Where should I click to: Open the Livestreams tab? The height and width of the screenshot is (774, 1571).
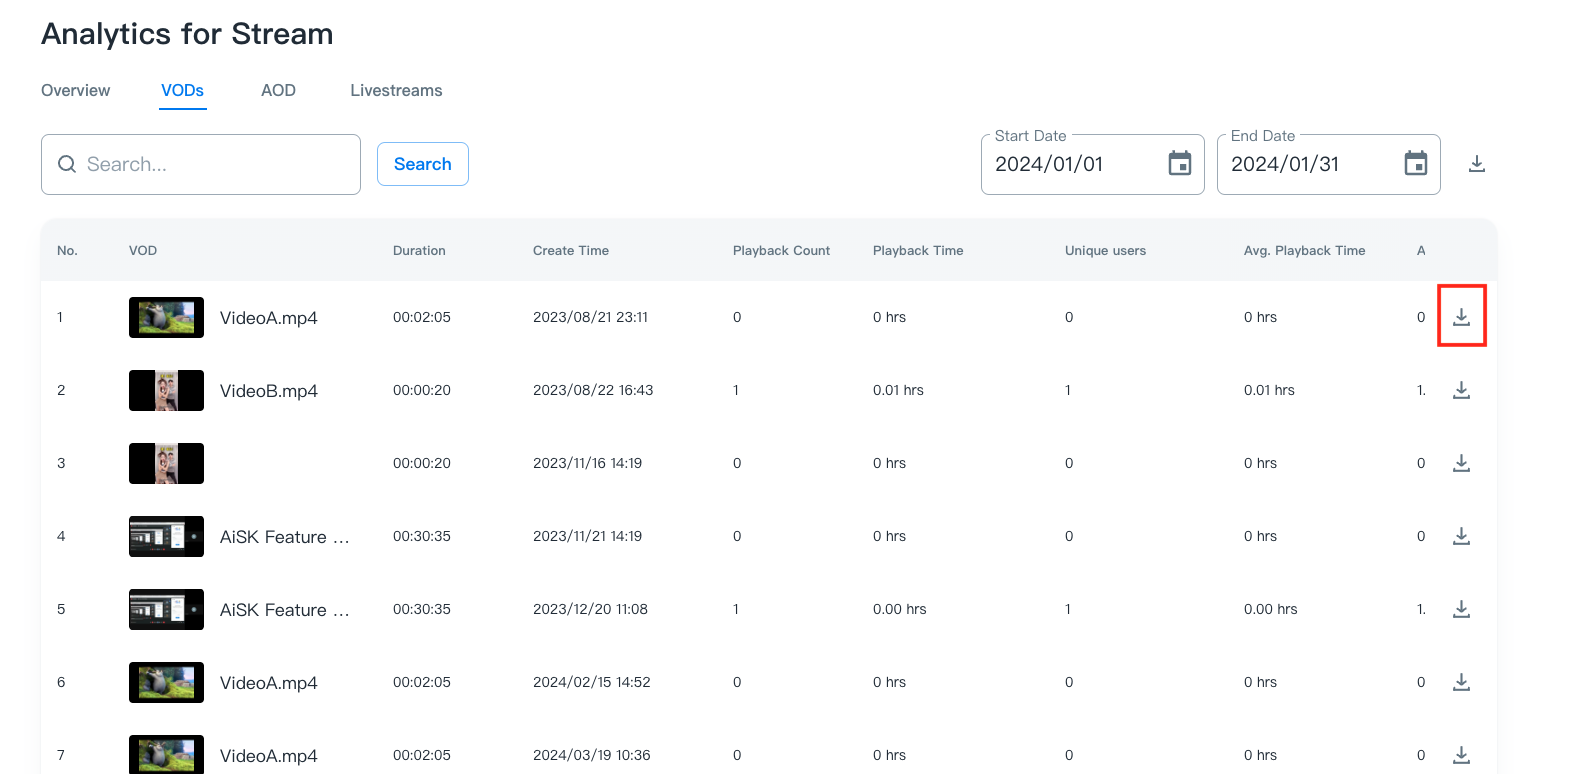click(x=396, y=90)
